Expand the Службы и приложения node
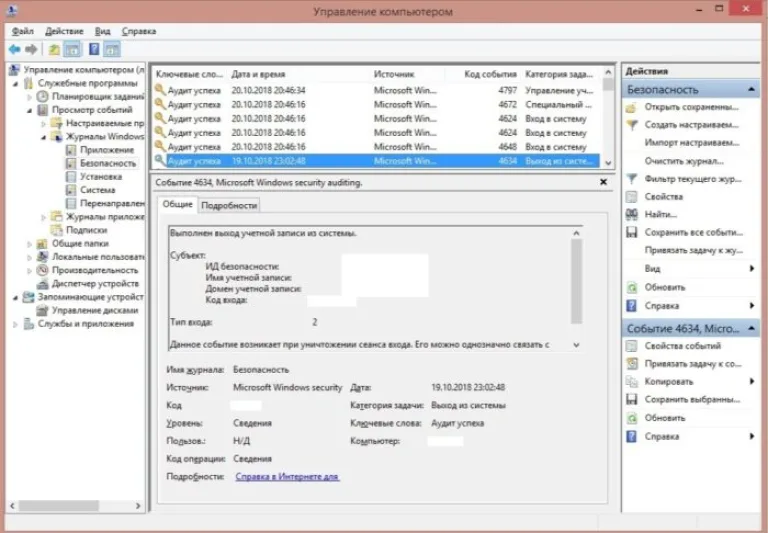 16,324
